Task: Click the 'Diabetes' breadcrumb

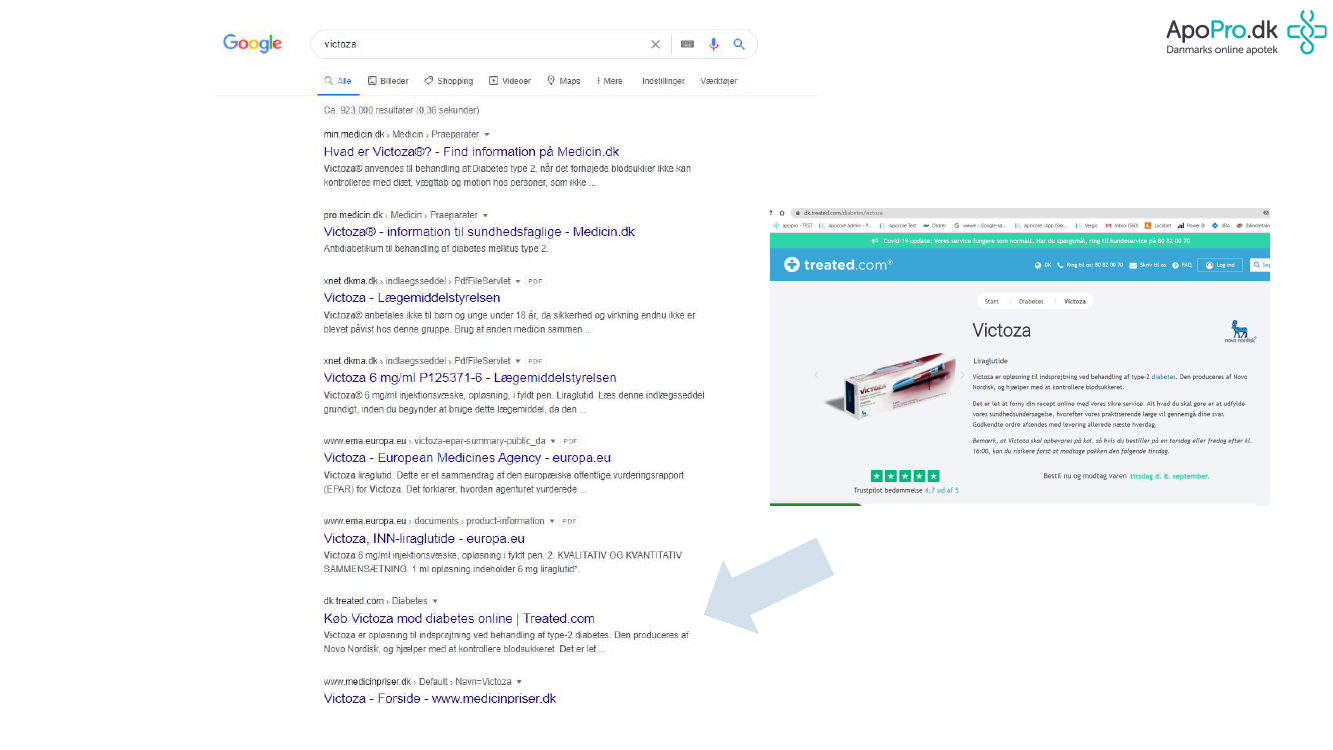Action: click(1031, 301)
